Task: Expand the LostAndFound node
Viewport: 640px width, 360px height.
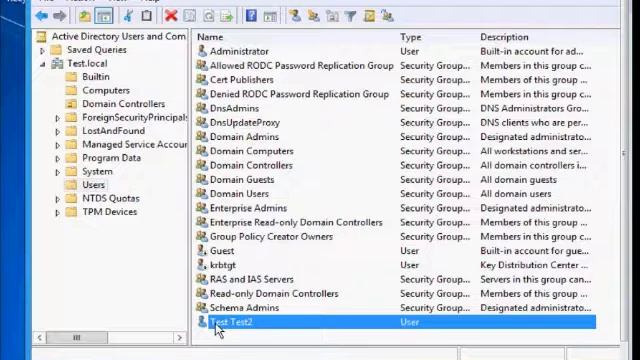Action: click(58, 132)
